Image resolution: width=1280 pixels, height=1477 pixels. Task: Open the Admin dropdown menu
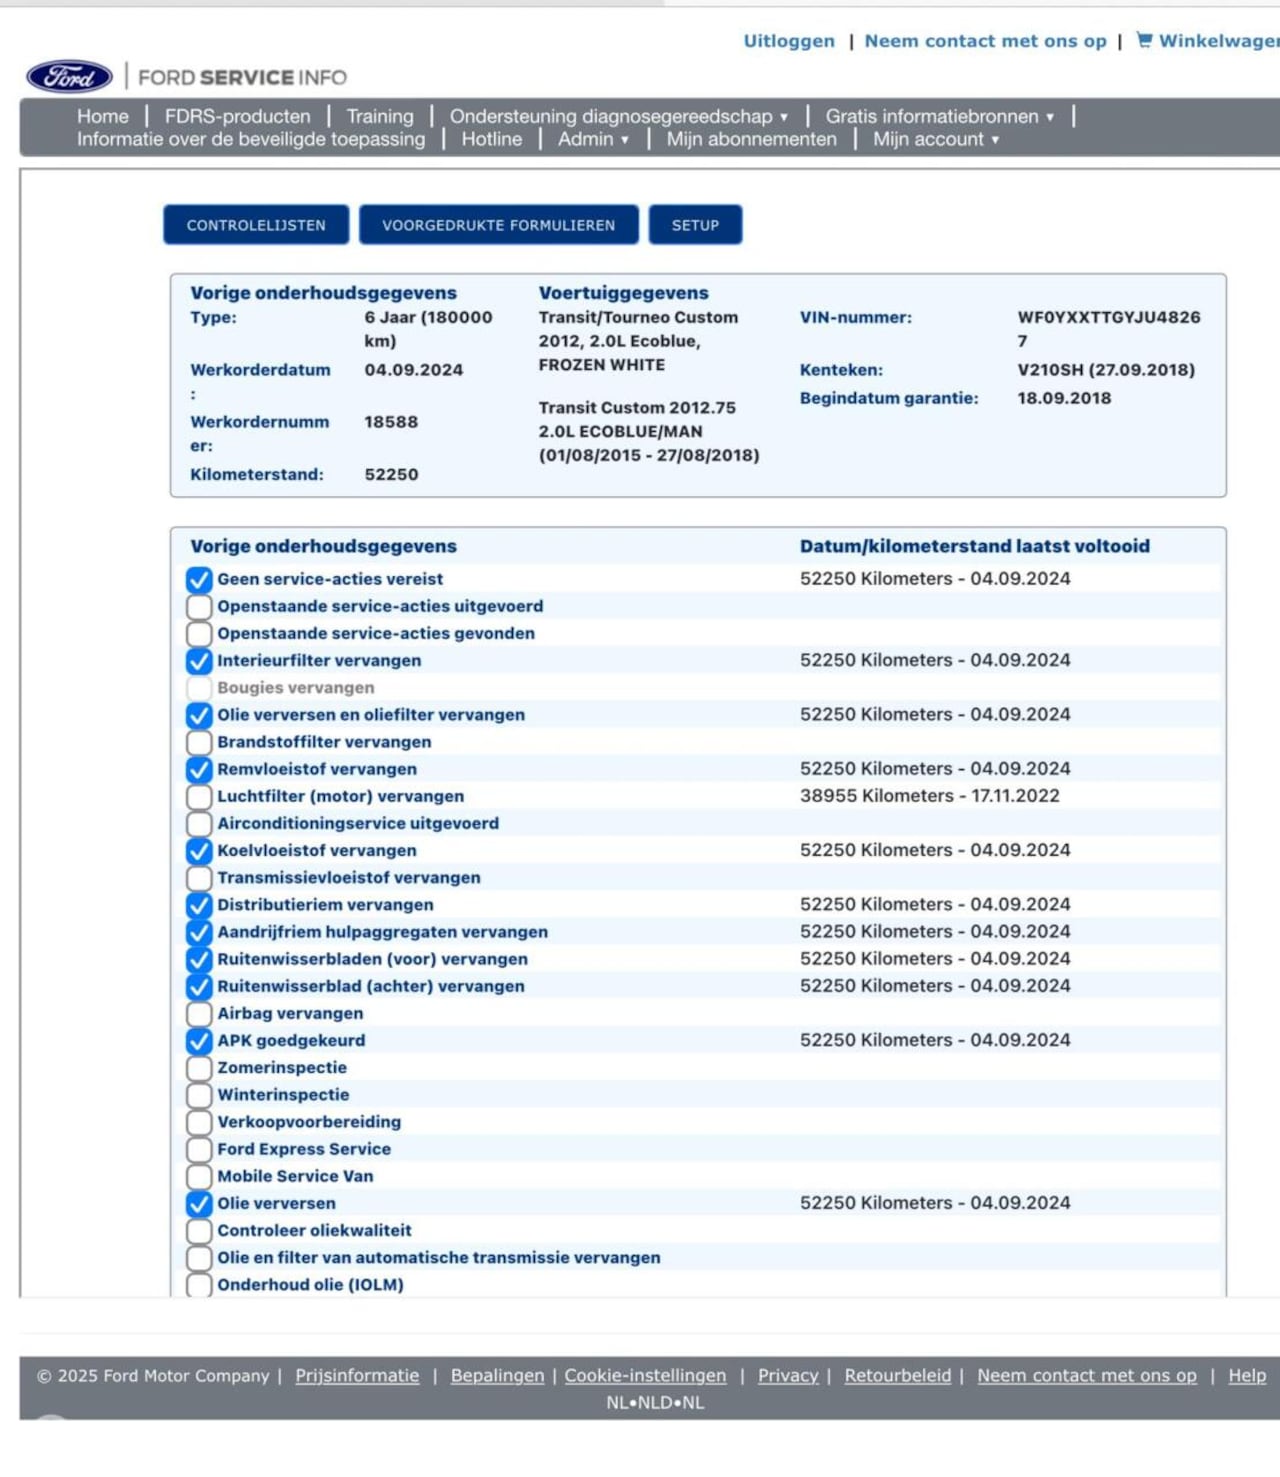point(593,139)
